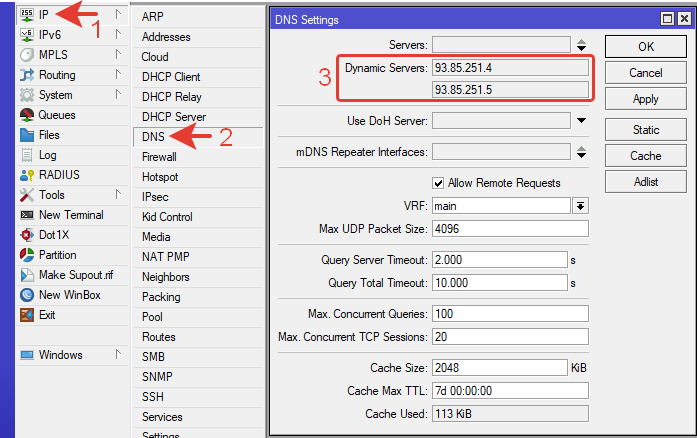
Task: Open the VRF dropdown arrow
Action: (580, 205)
